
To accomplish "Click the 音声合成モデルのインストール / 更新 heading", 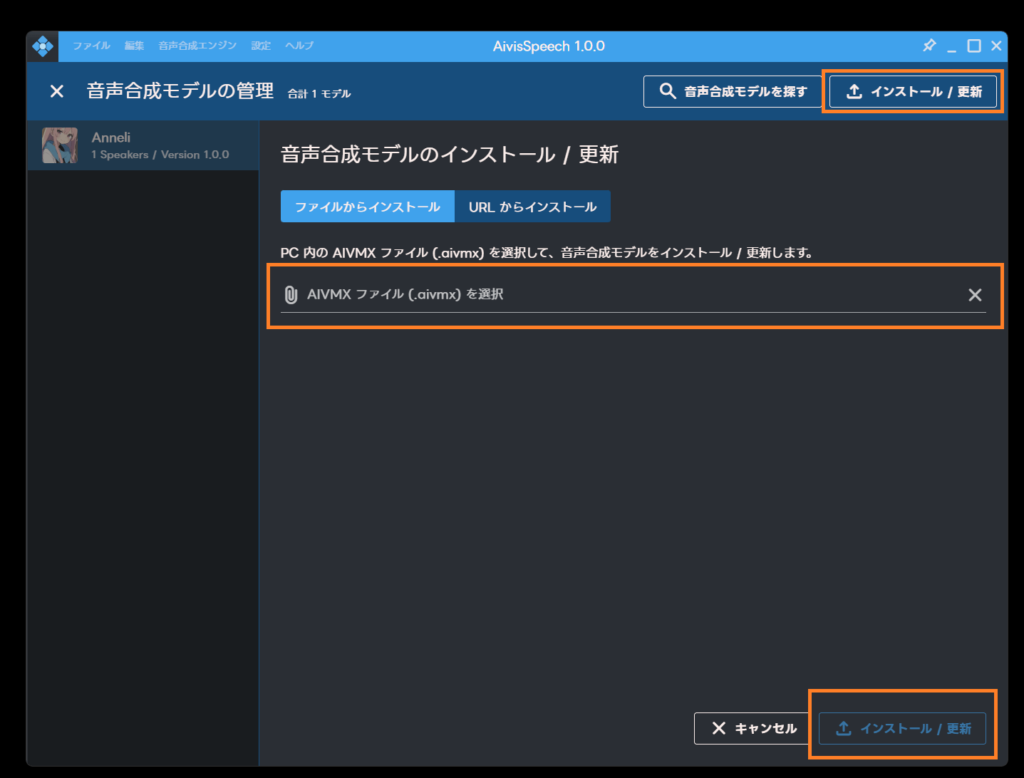I will coord(449,155).
